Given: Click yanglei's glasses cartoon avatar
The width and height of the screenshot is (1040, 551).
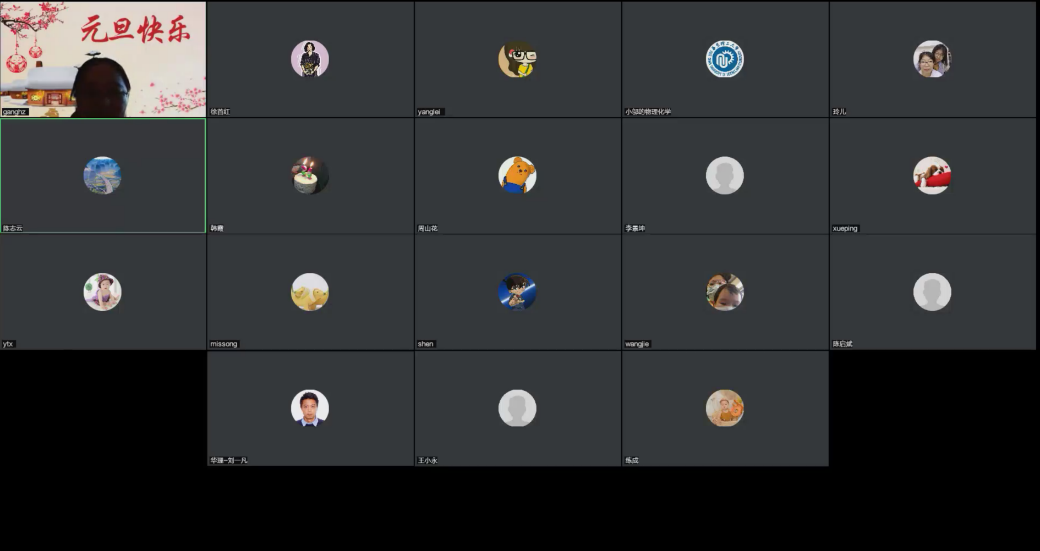Looking at the screenshot, I should tap(517, 59).
